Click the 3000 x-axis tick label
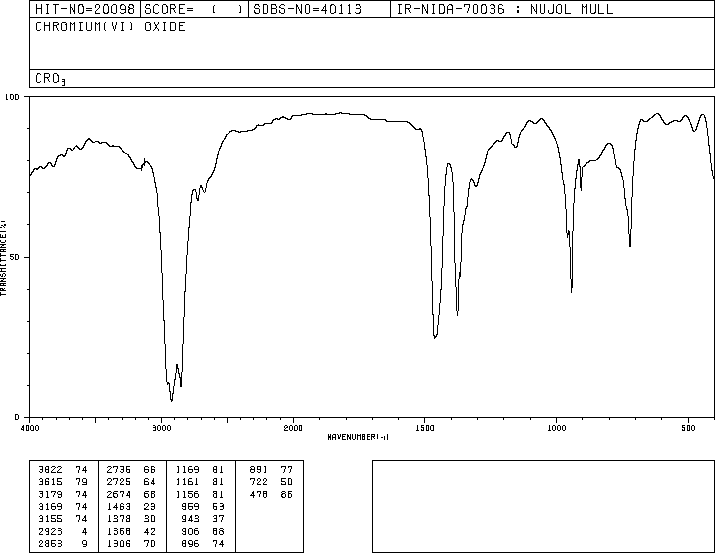 (161, 428)
